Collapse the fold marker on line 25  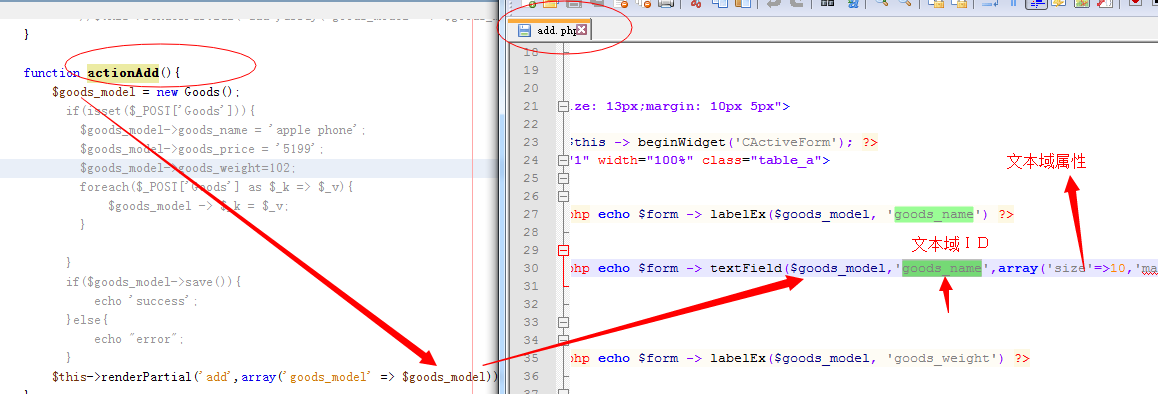pos(563,178)
